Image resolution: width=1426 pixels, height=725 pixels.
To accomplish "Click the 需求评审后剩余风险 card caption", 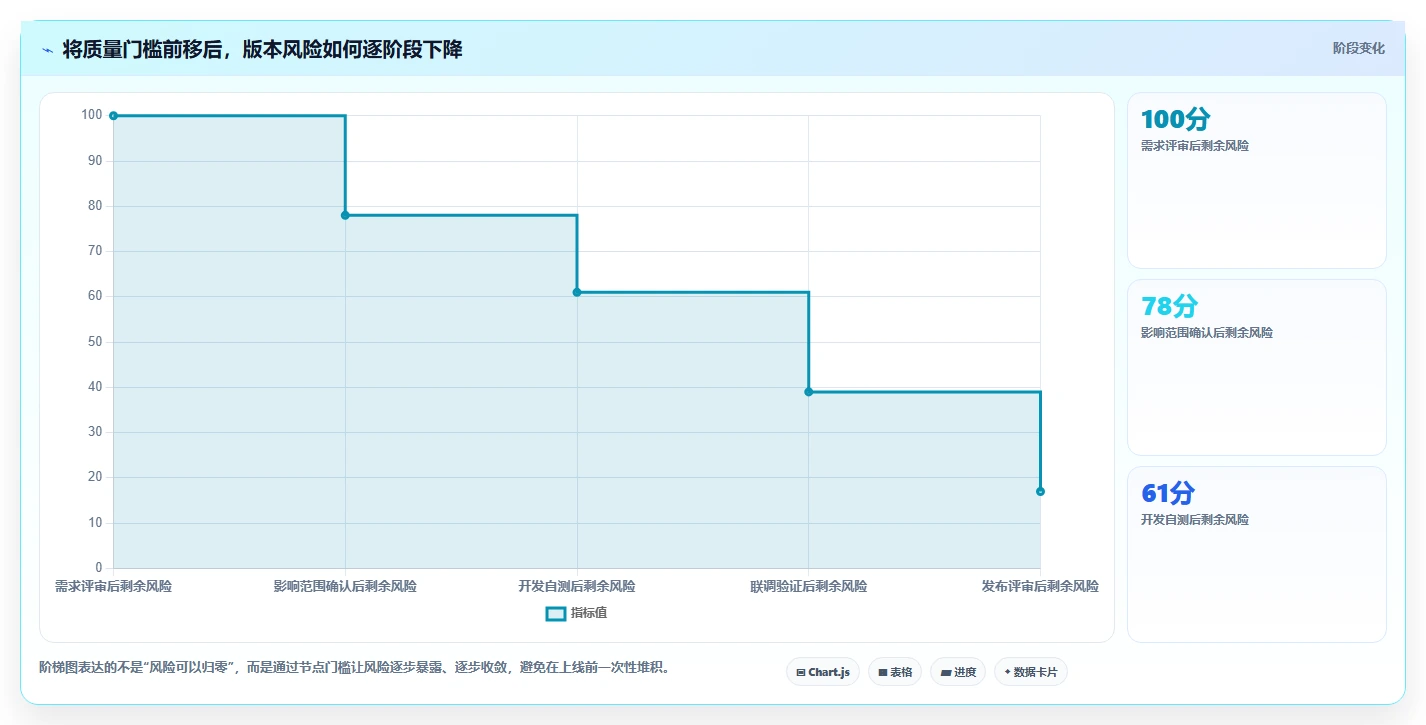I will (1194, 146).
